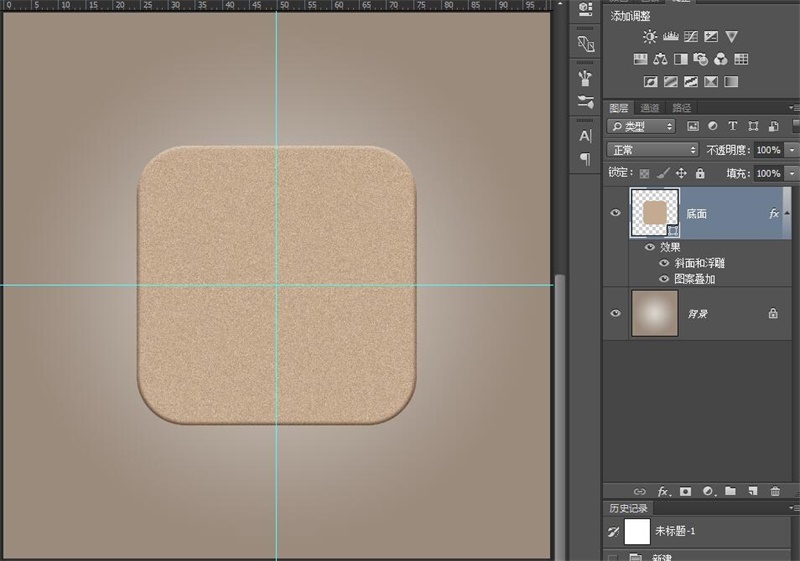Link layers using chain icon
This screenshot has width=800, height=561.
[x=639, y=492]
